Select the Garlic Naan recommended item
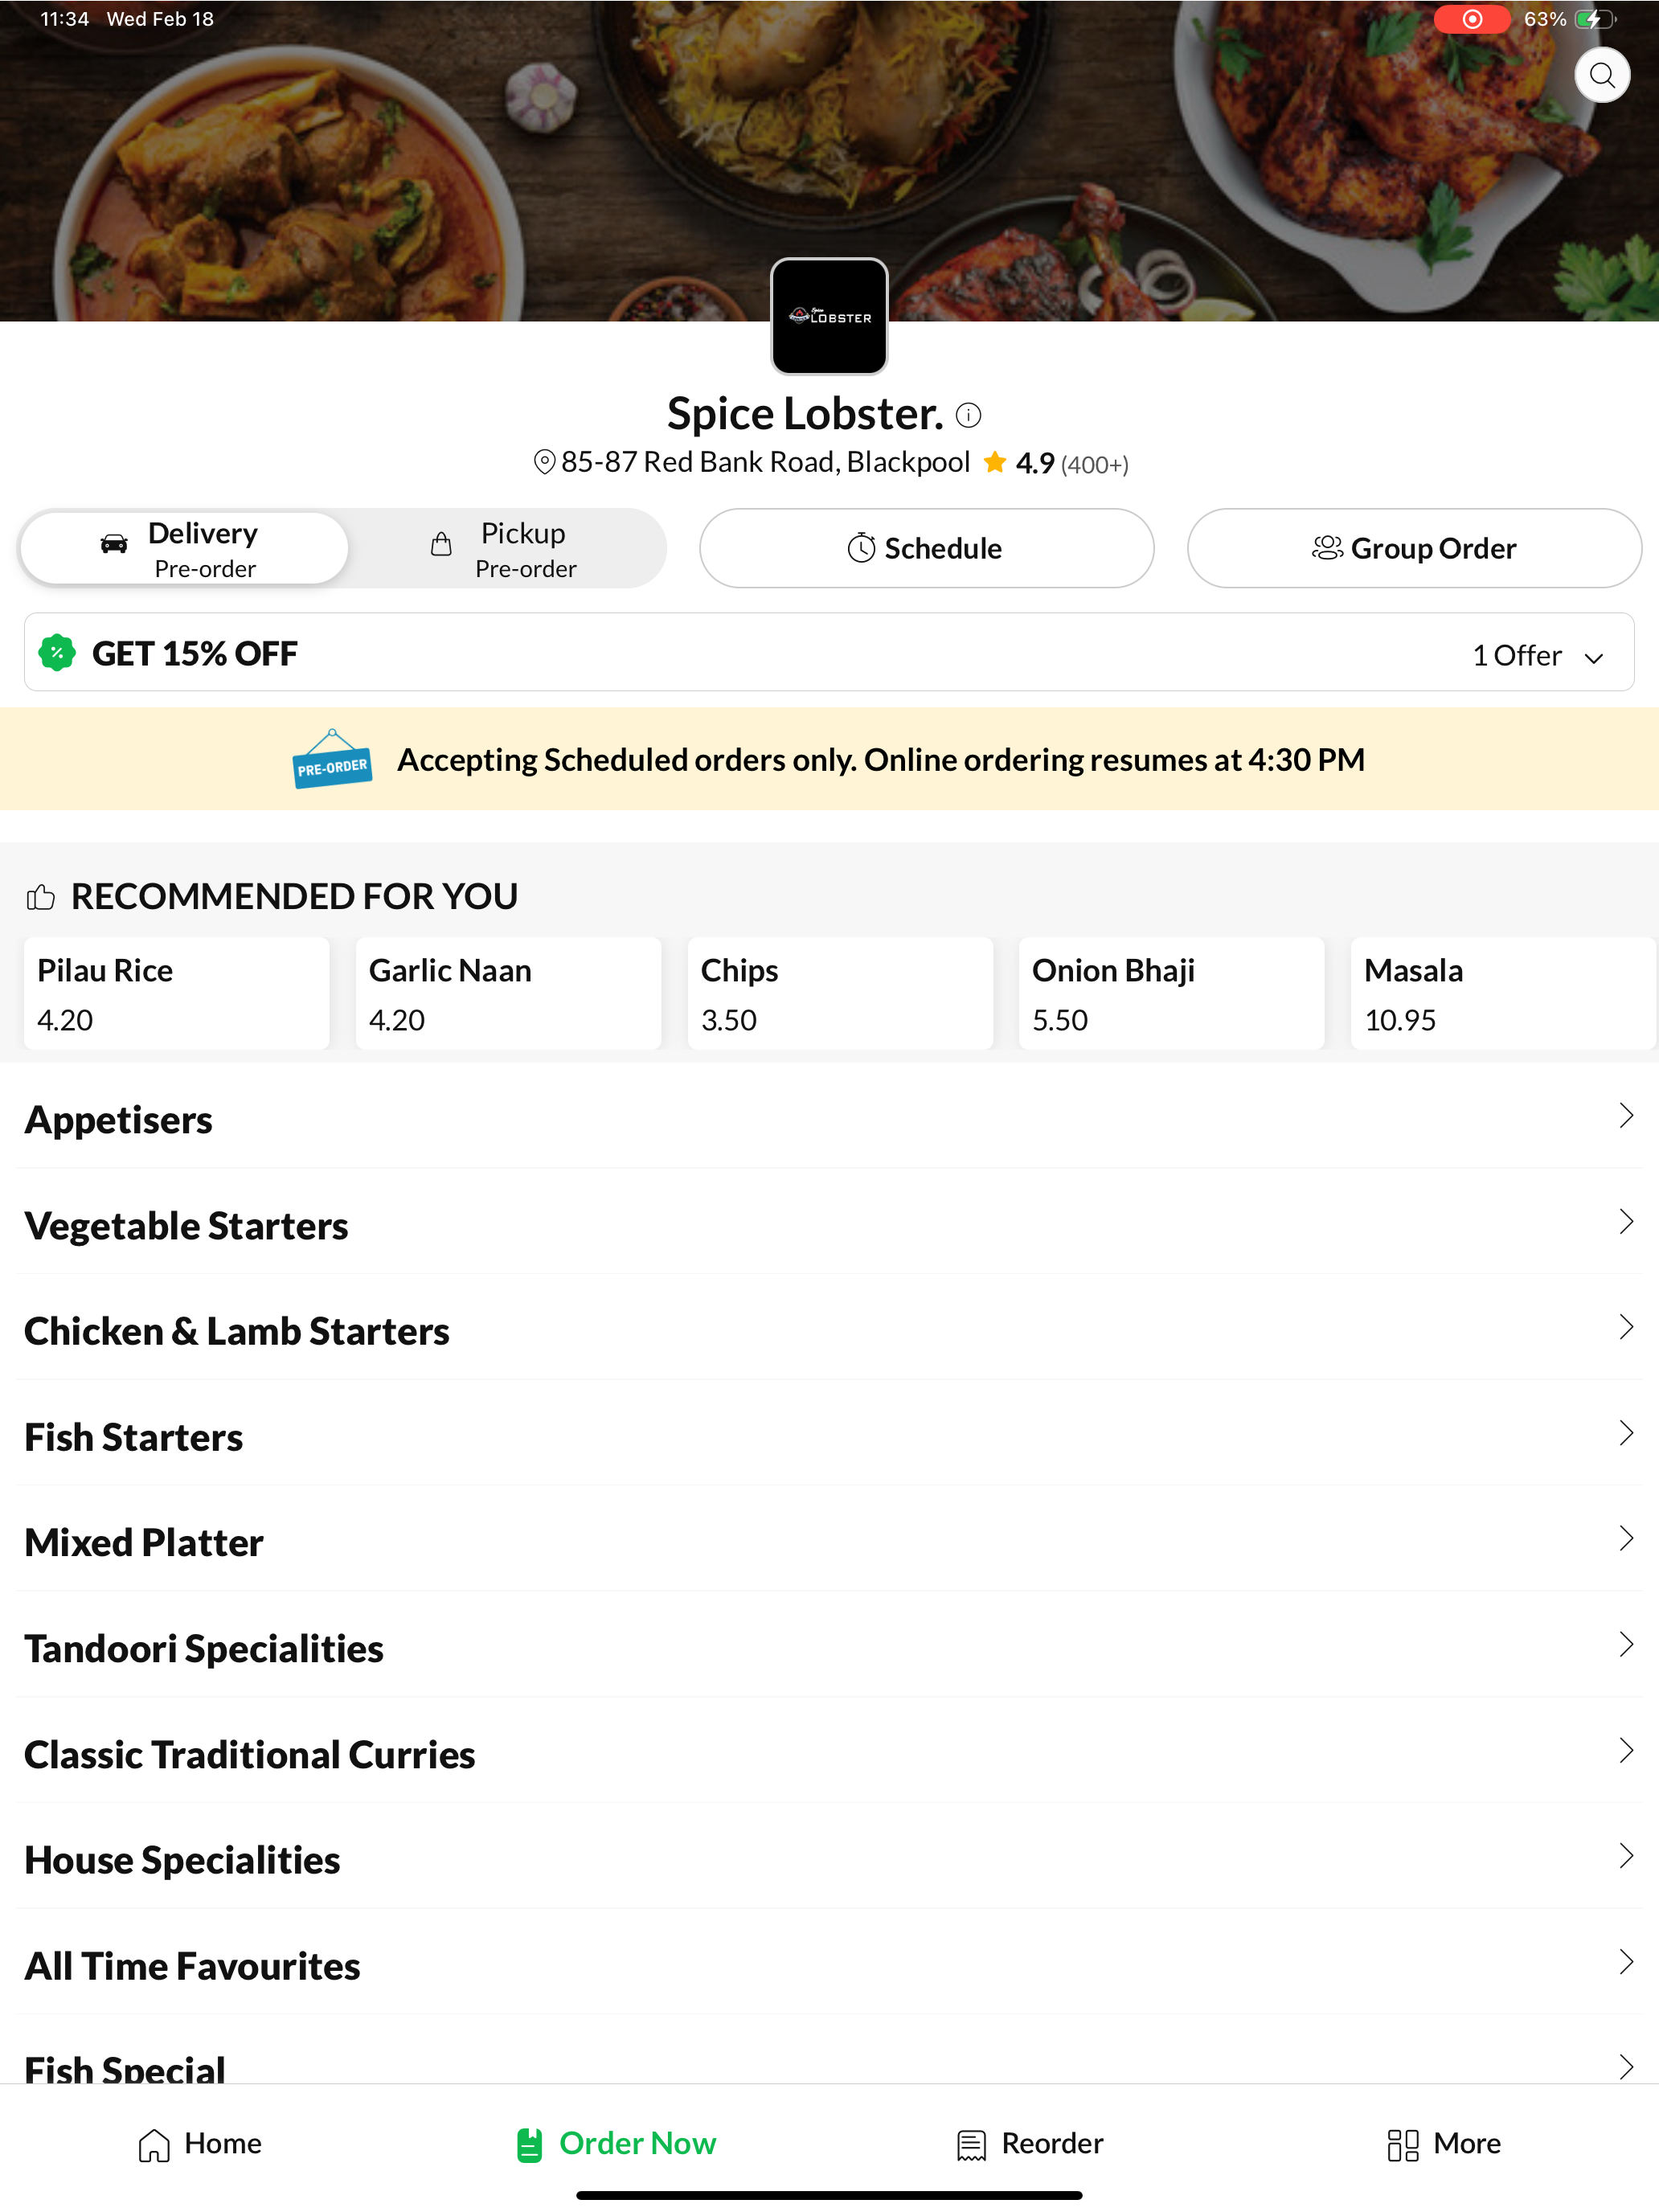Screen dimensions: 1659x2212 tap(508, 993)
